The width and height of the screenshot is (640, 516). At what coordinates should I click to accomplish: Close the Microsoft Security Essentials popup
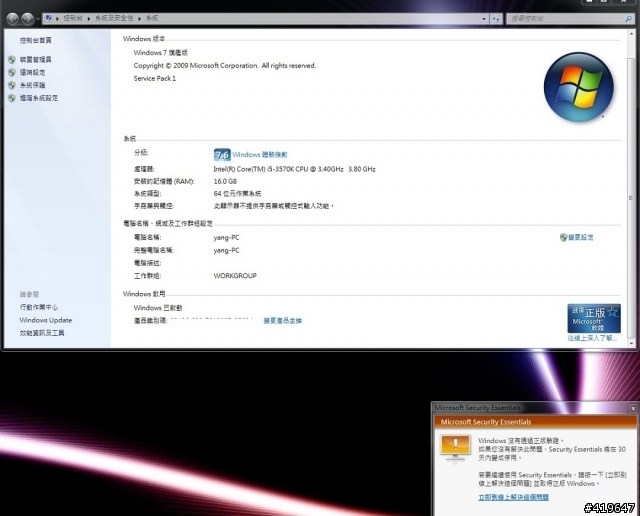pos(633,408)
